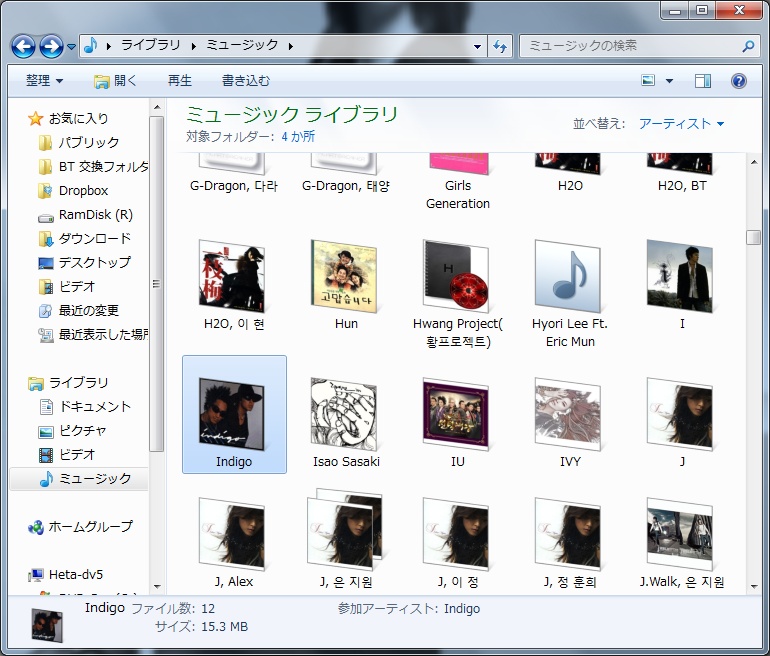Viewport: 770px width, 656px height.
Task: Click the Indigo thumbnail in details pane
Action: (47, 625)
